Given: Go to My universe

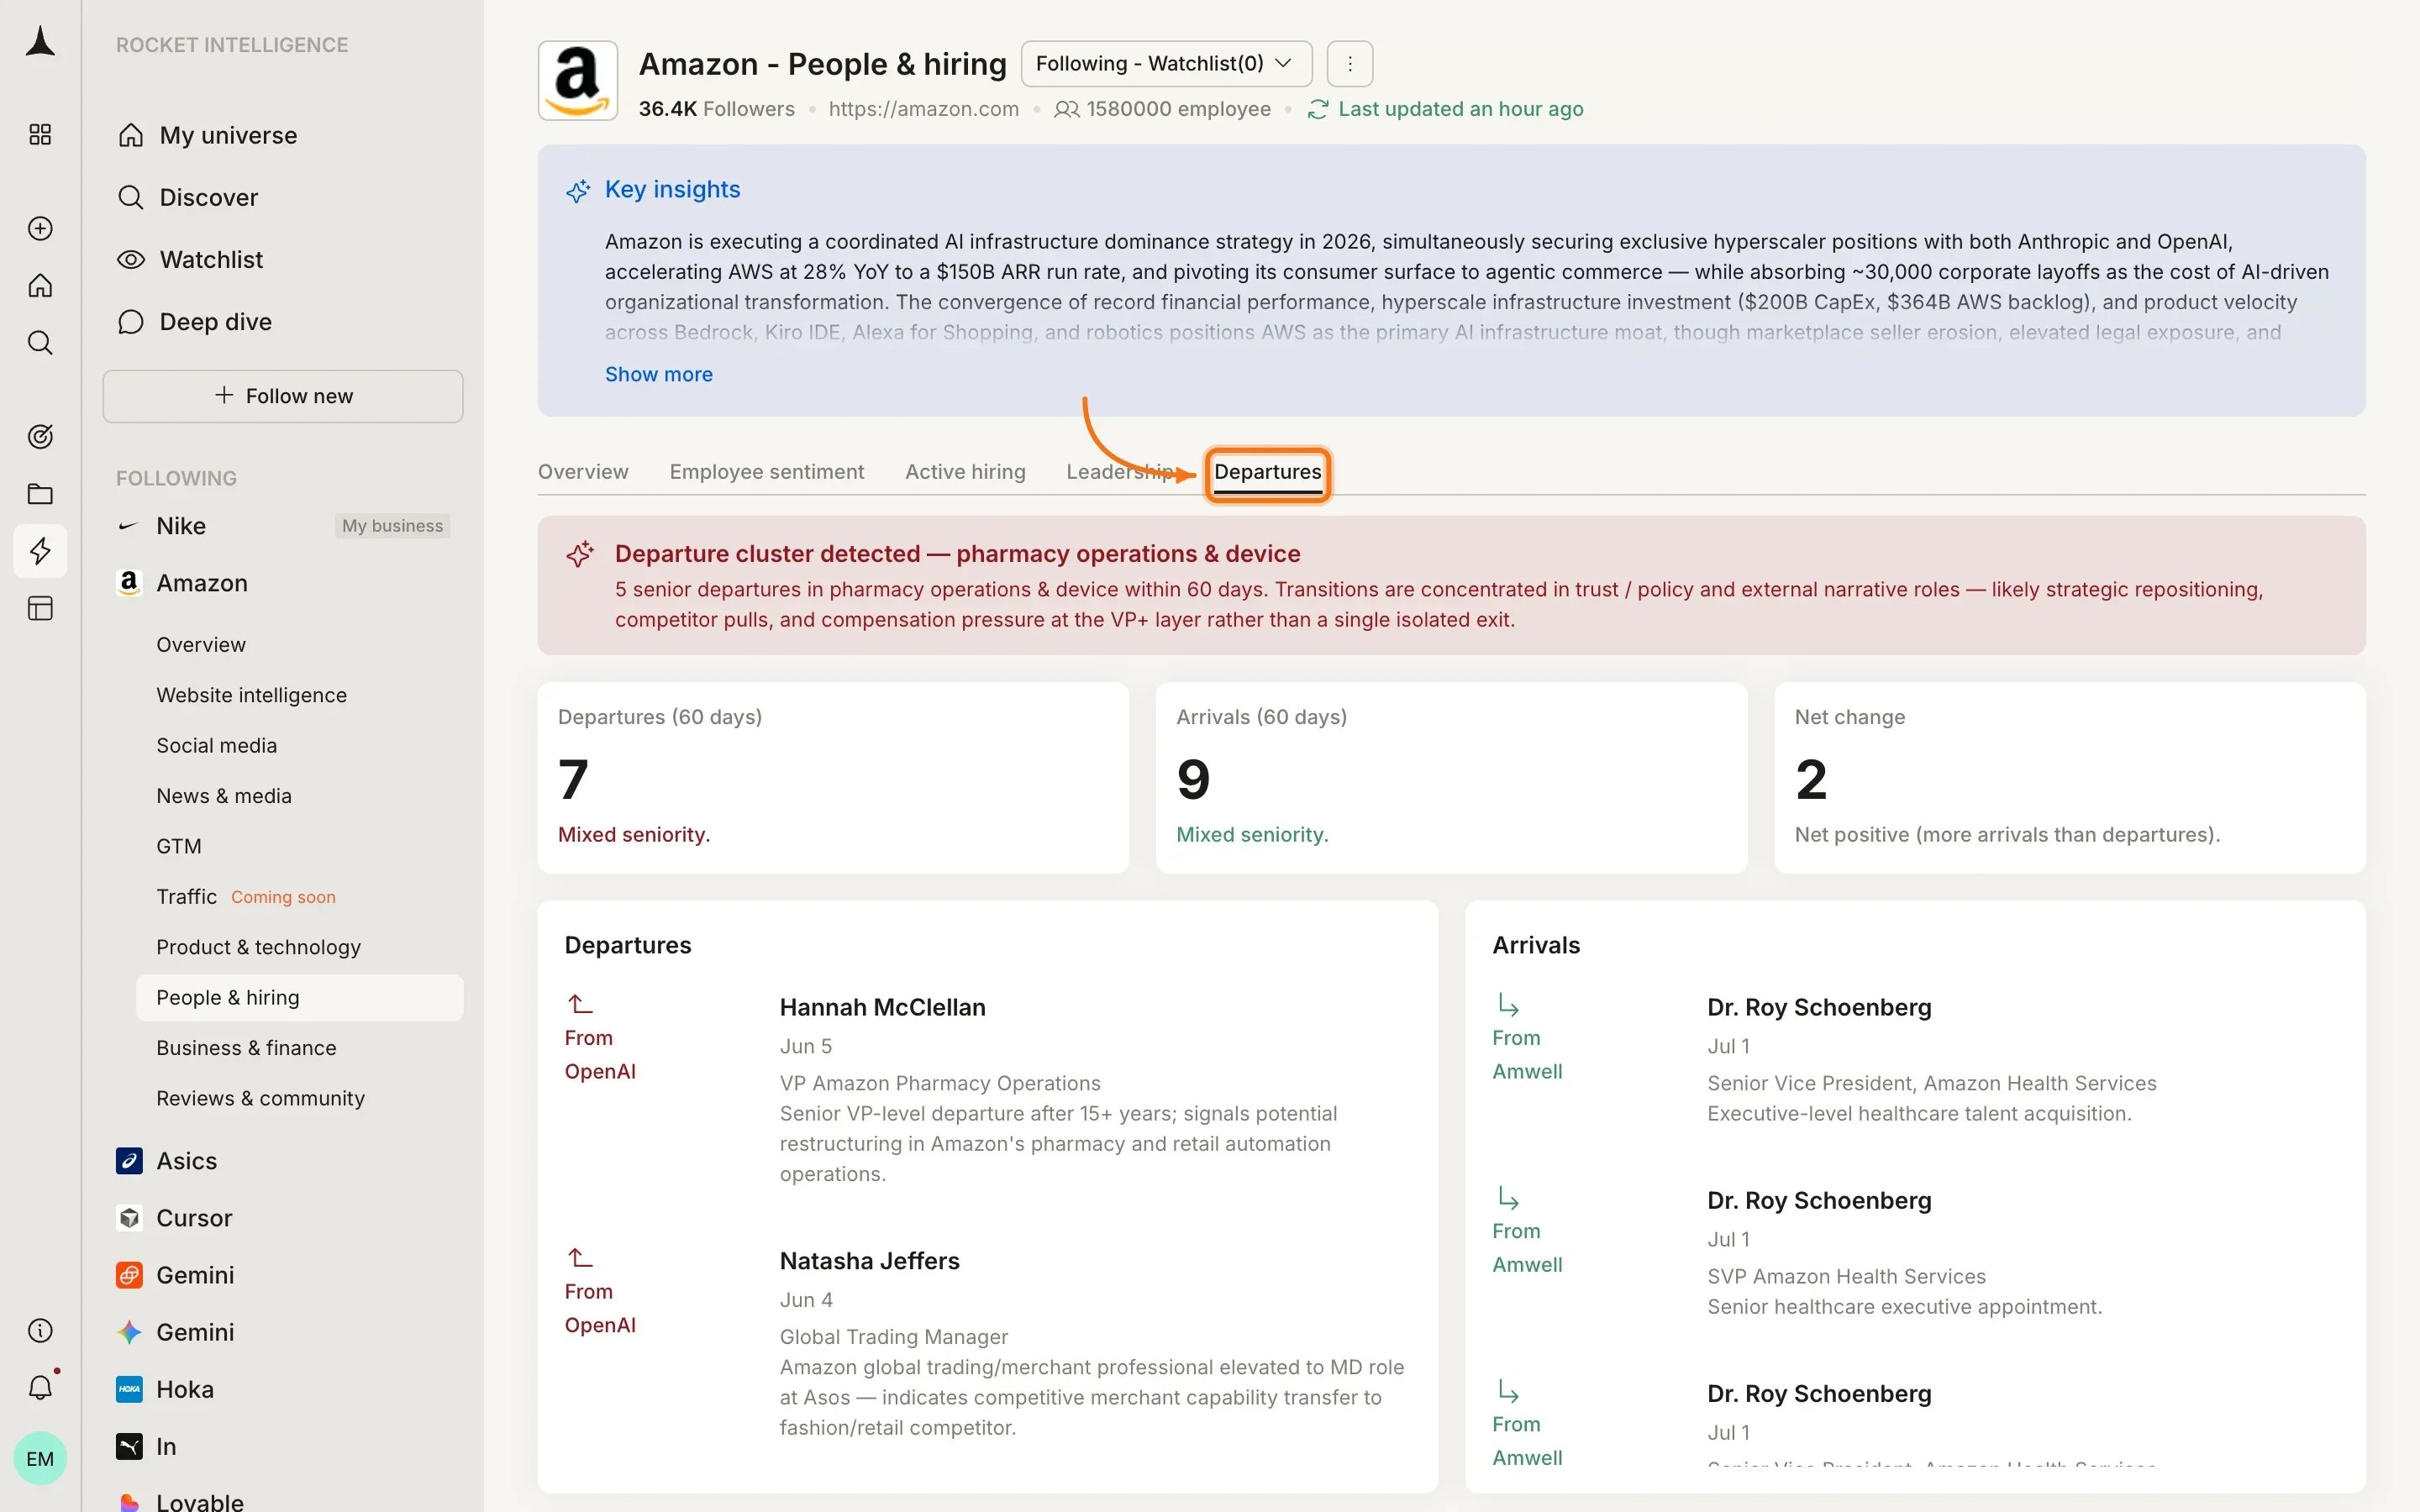Looking at the screenshot, I should 228,135.
